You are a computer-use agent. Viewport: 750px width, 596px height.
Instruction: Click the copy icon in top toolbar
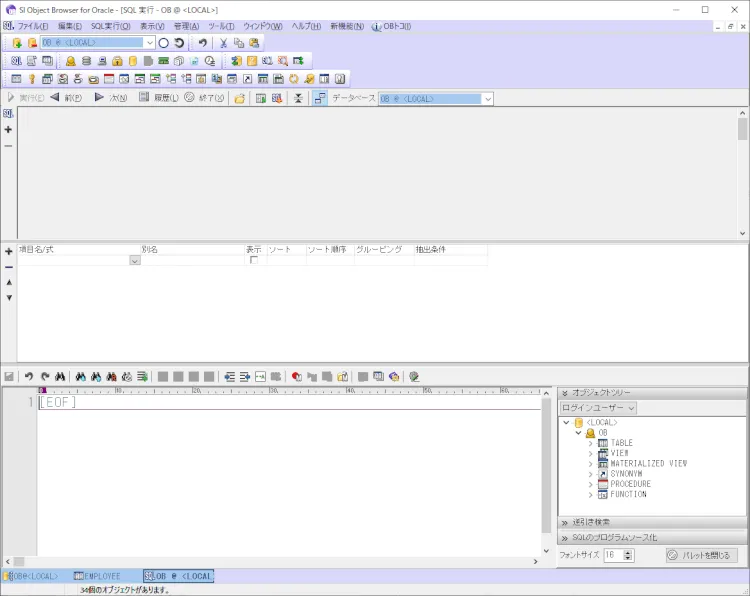[x=239, y=43]
